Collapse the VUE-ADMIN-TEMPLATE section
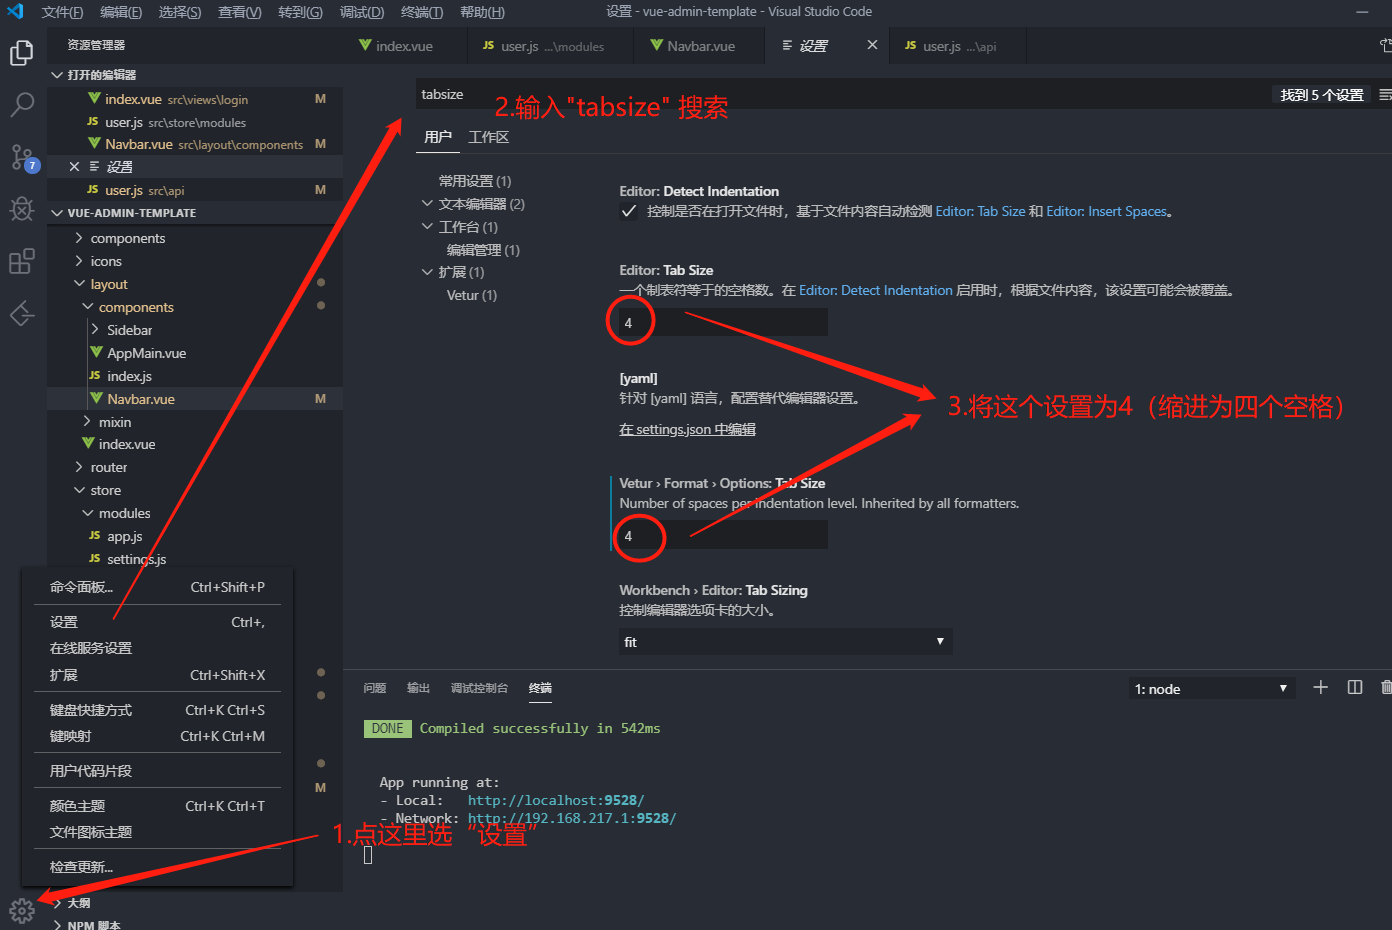 tap(57, 213)
